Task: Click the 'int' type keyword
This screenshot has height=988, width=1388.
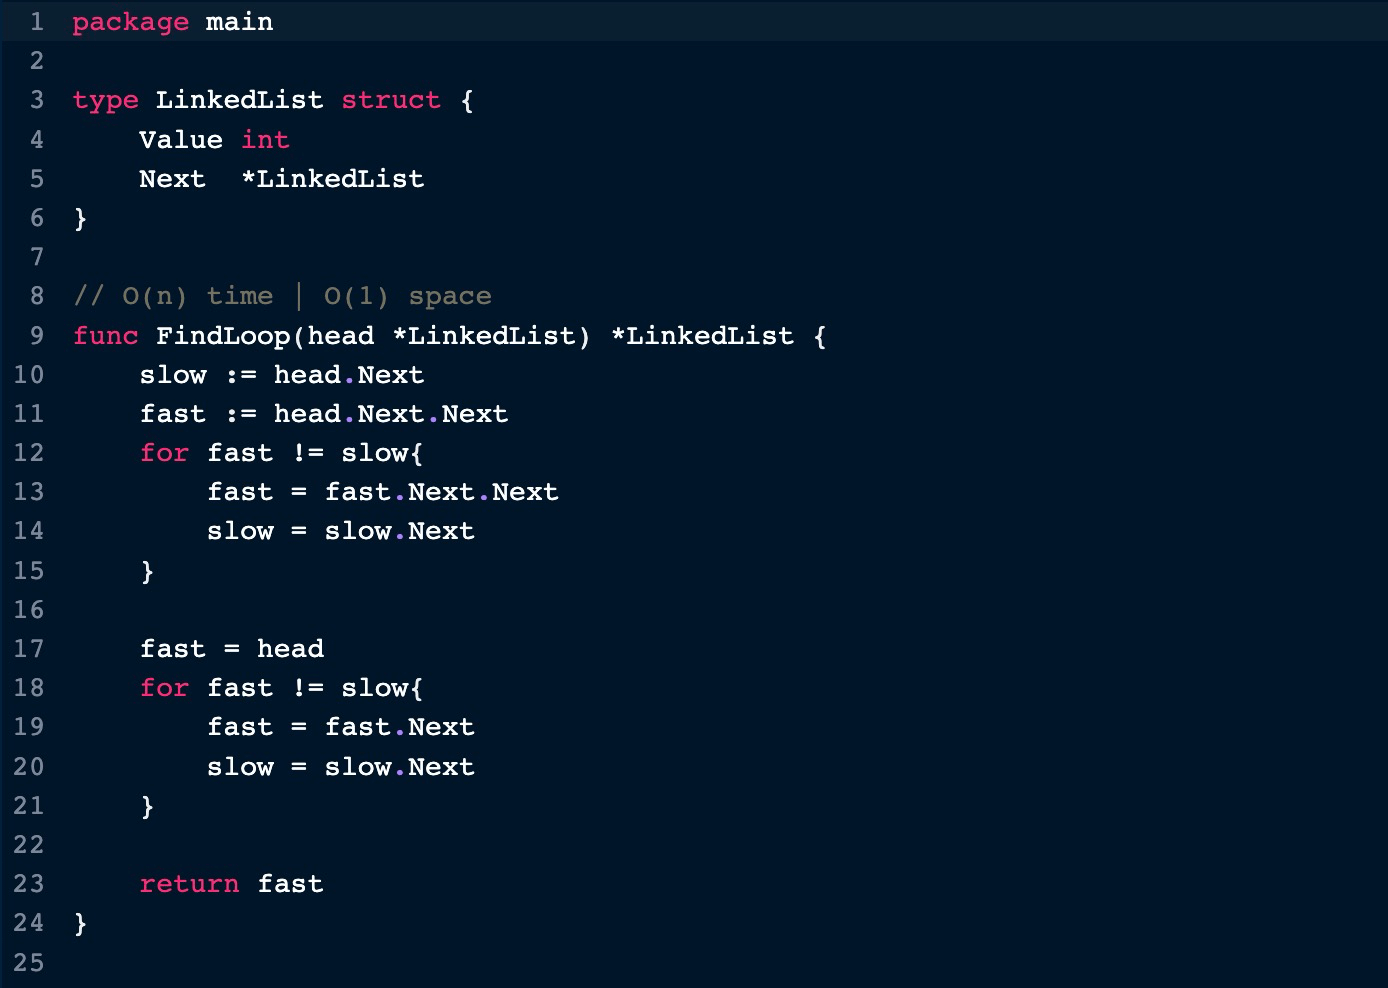Action: click(x=264, y=139)
